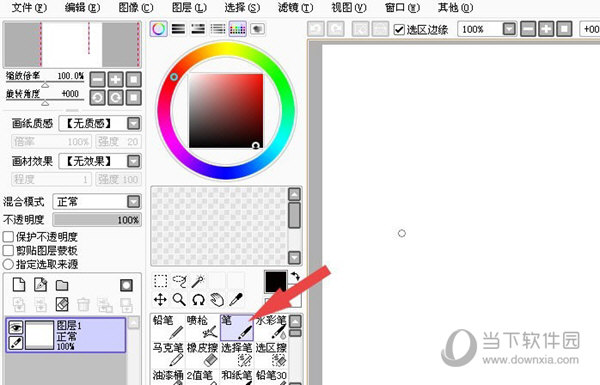Viewport: 600px width, 385px height.
Task: Select the rotate view tool
Action: click(198, 300)
